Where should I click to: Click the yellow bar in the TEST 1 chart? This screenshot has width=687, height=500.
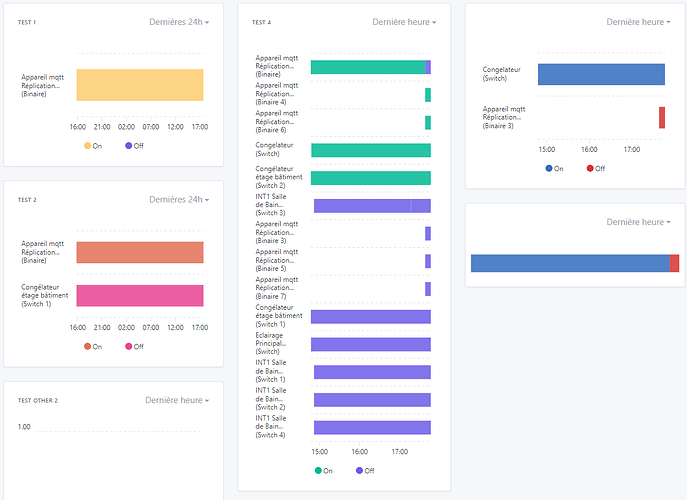(x=140, y=85)
